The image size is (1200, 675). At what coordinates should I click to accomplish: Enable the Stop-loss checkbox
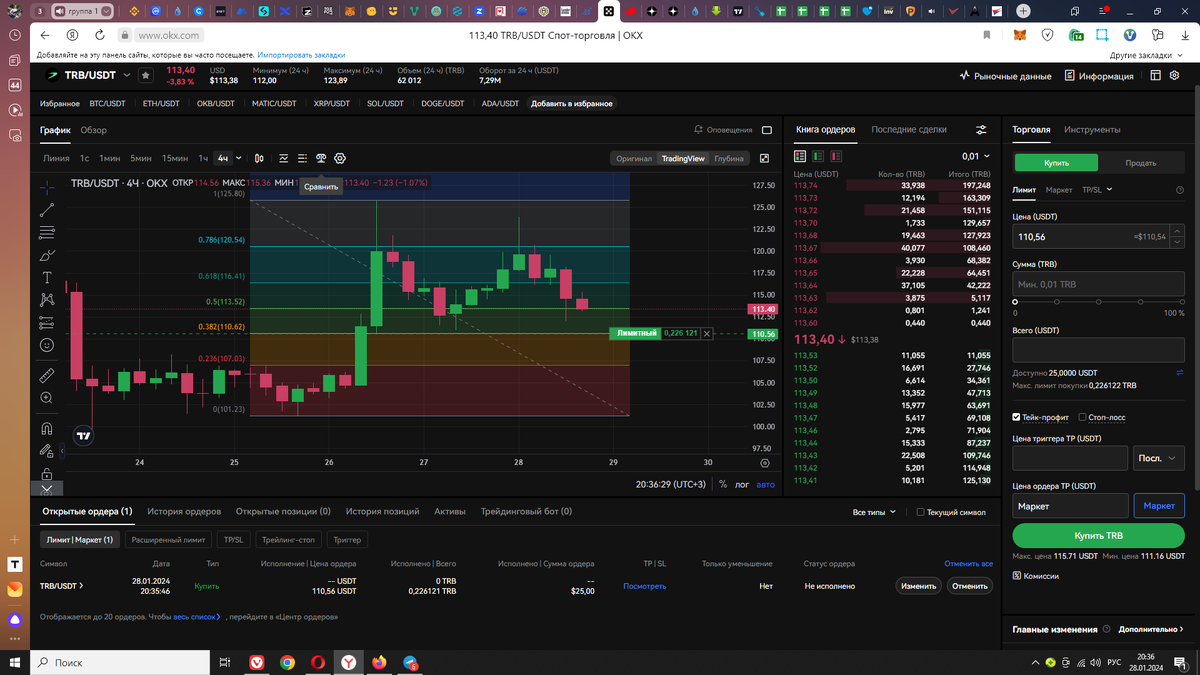coord(1081,417)
